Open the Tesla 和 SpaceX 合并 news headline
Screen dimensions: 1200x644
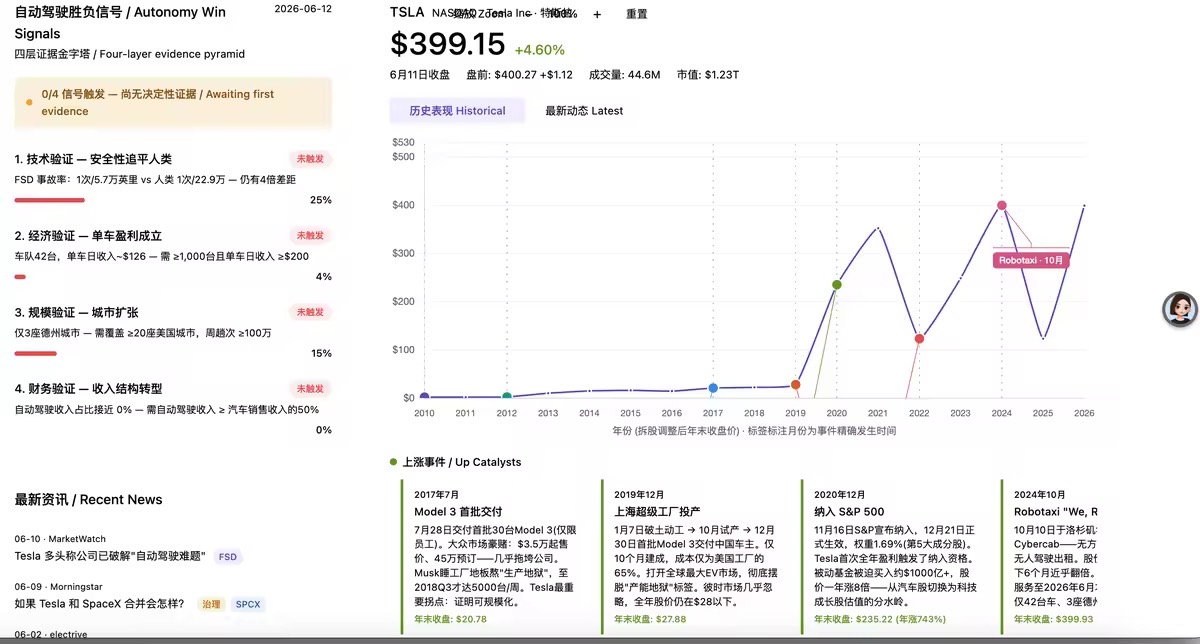tap(100, 604)
